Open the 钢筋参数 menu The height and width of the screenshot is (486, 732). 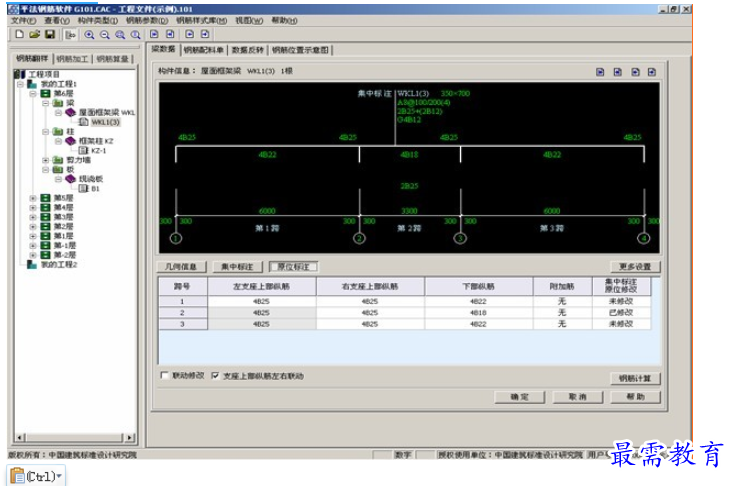tap(147, 21)
